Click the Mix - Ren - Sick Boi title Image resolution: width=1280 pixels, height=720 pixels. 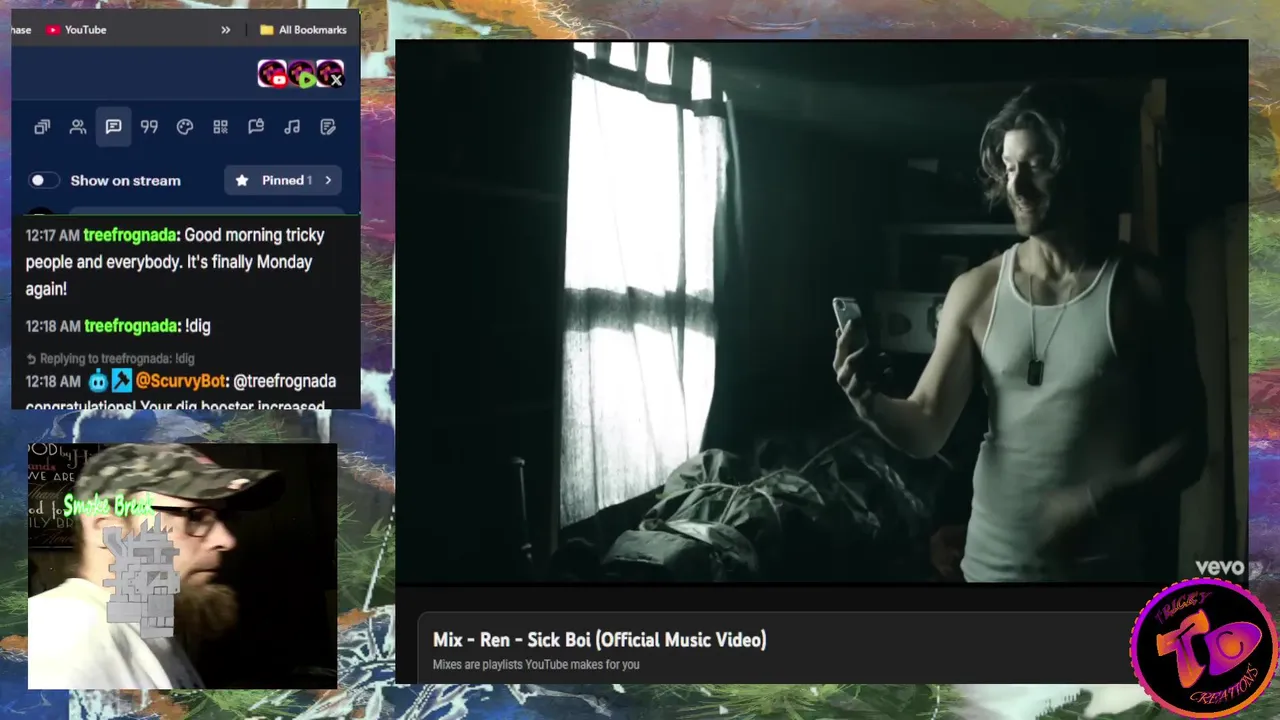pyautogui.click(x=599, y=640)
